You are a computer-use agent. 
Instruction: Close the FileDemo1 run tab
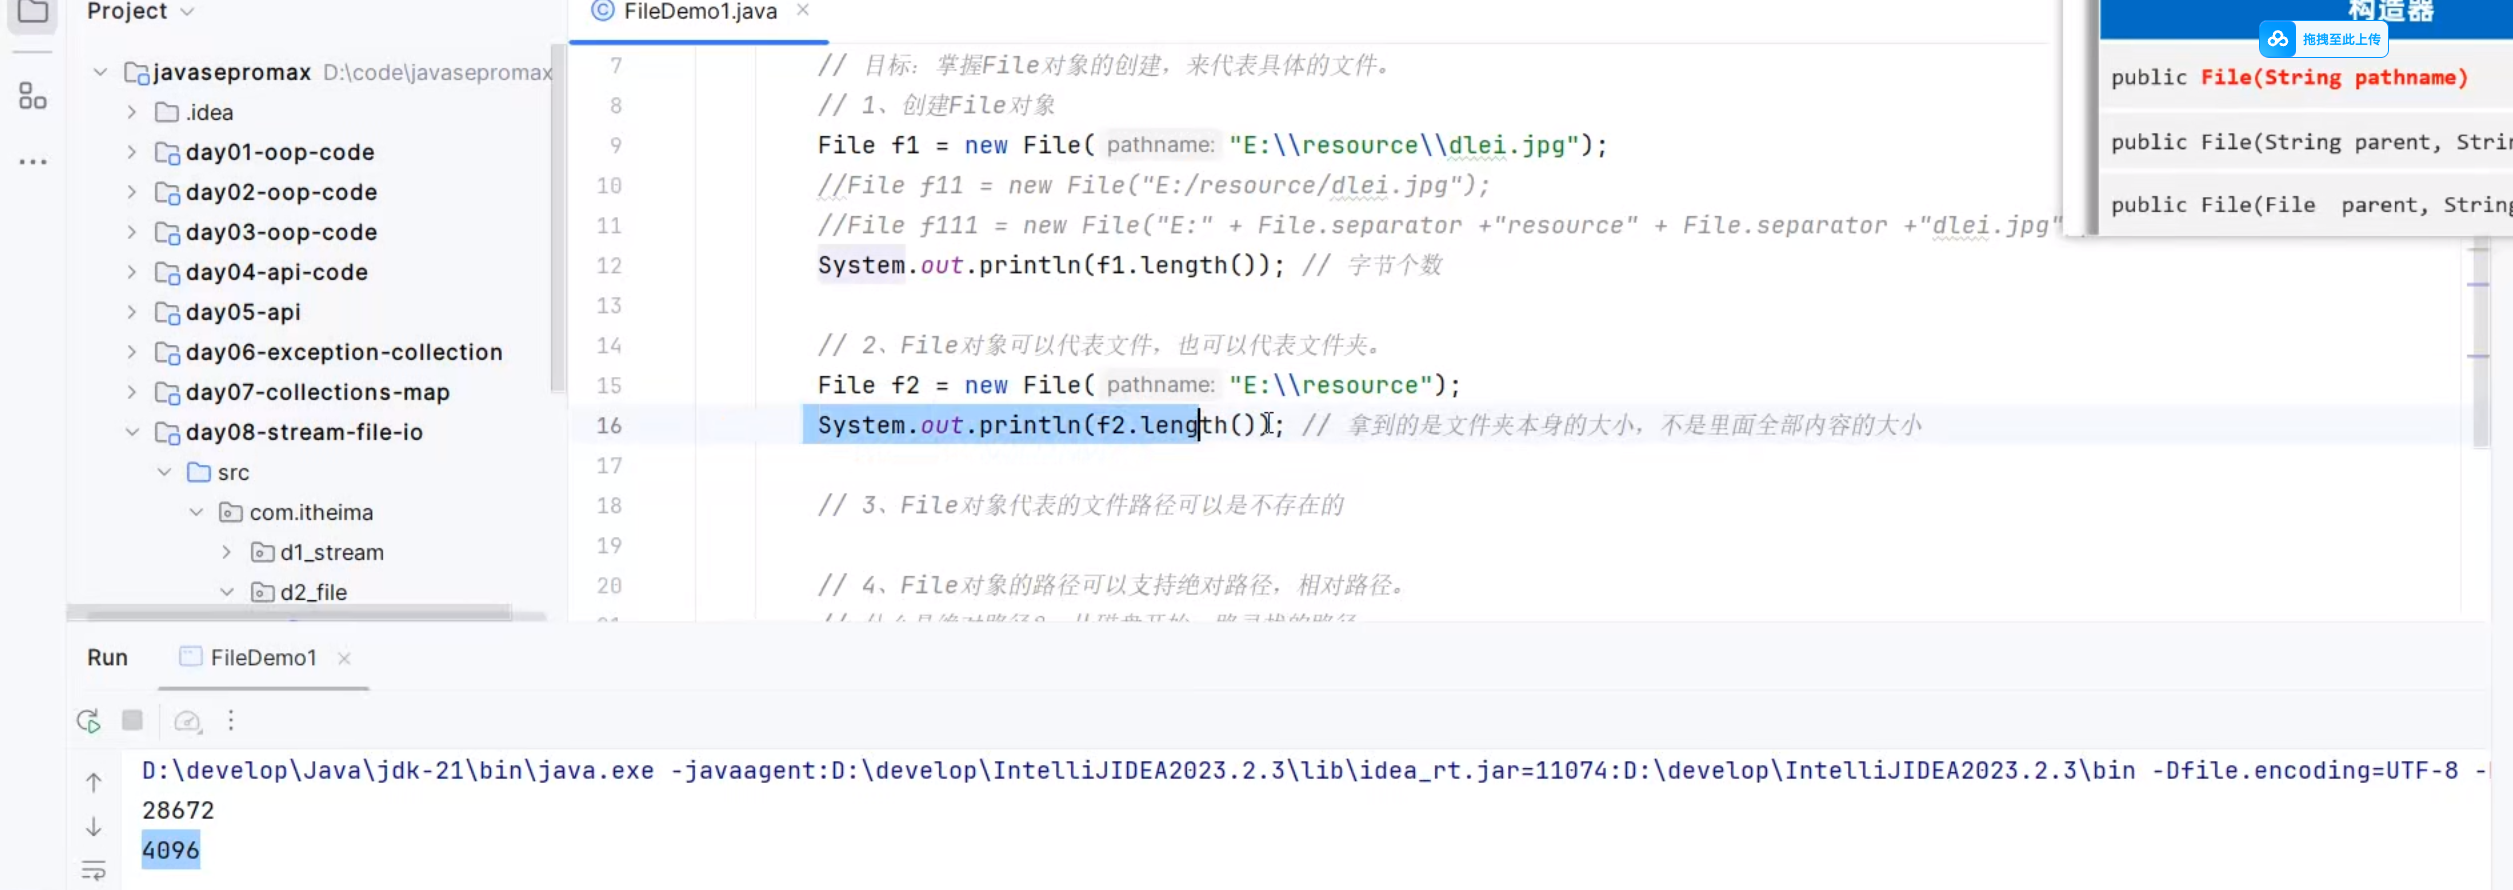tap(344, 658)
